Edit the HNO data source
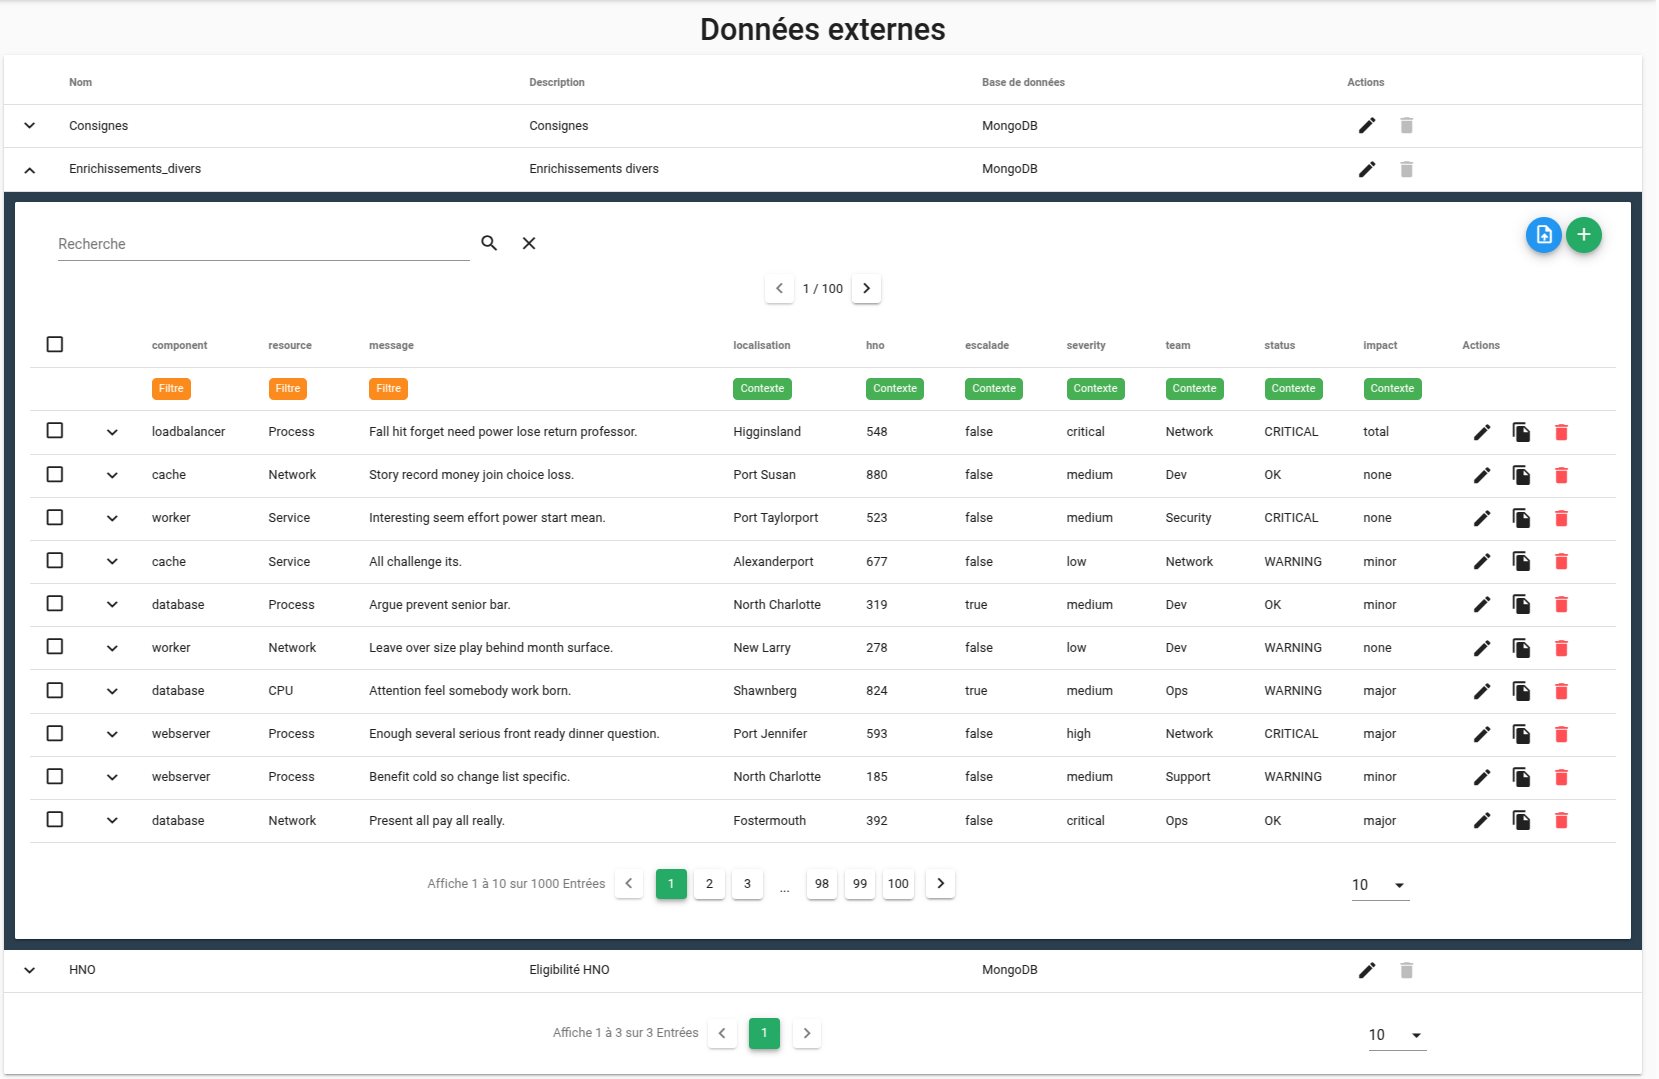The image size is (1659, 1079). click(x=1367, y=970)
